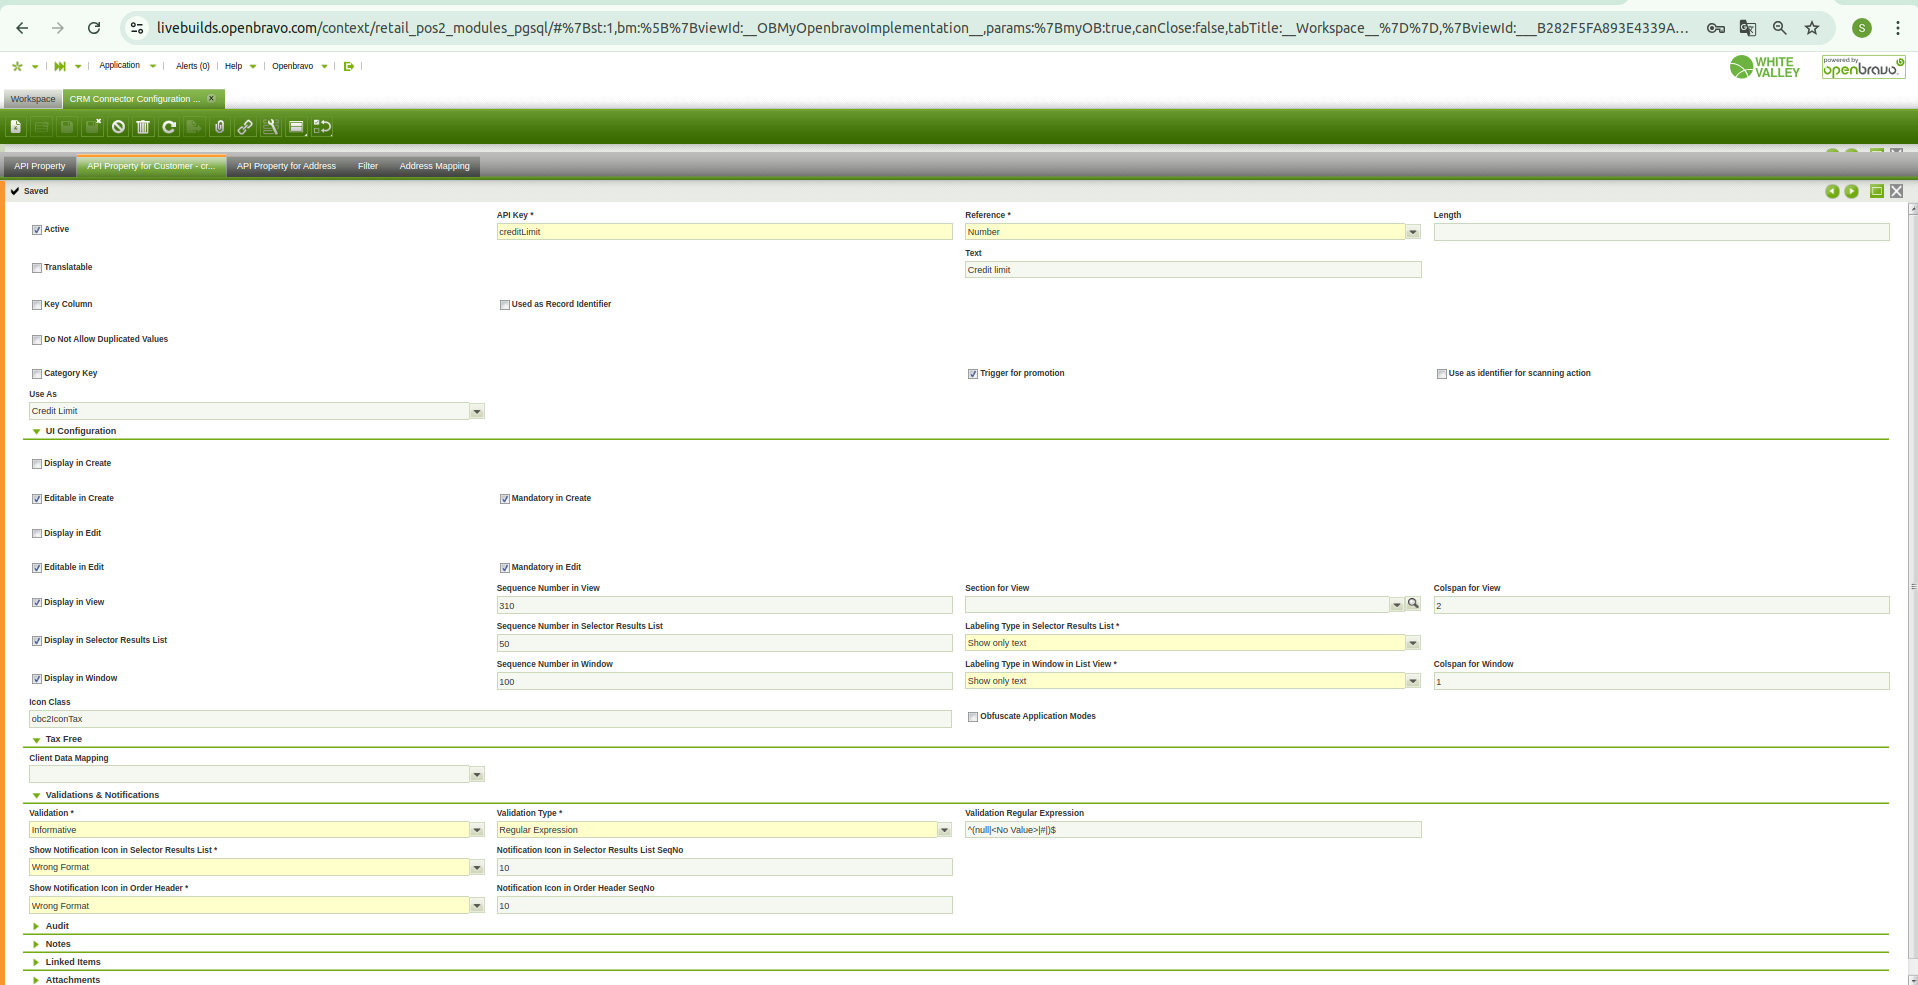Click the chain-link Linked Items toolbar icon
This screenshot has width=1918, height=985.
pos(245,127)
